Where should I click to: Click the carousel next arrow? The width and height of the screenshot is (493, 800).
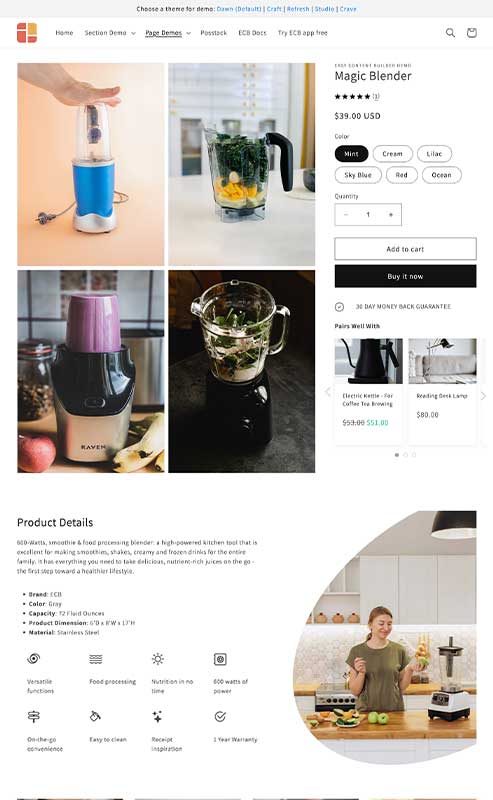(483, 395)
